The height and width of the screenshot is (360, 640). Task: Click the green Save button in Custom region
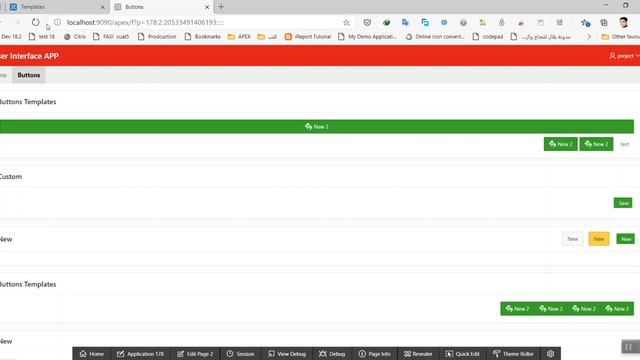pyautogui.click(x=623, y=203)
